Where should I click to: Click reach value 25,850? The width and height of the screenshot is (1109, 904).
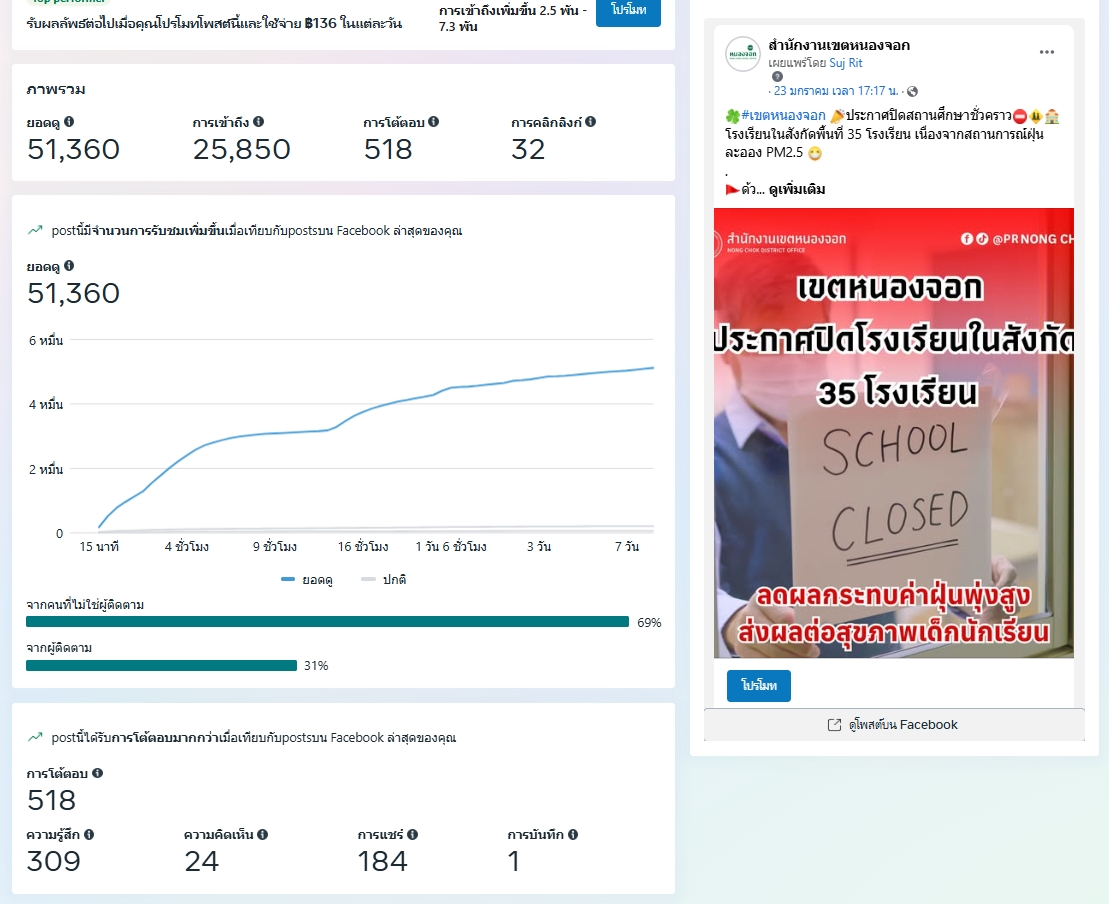(x=242, y=150)
